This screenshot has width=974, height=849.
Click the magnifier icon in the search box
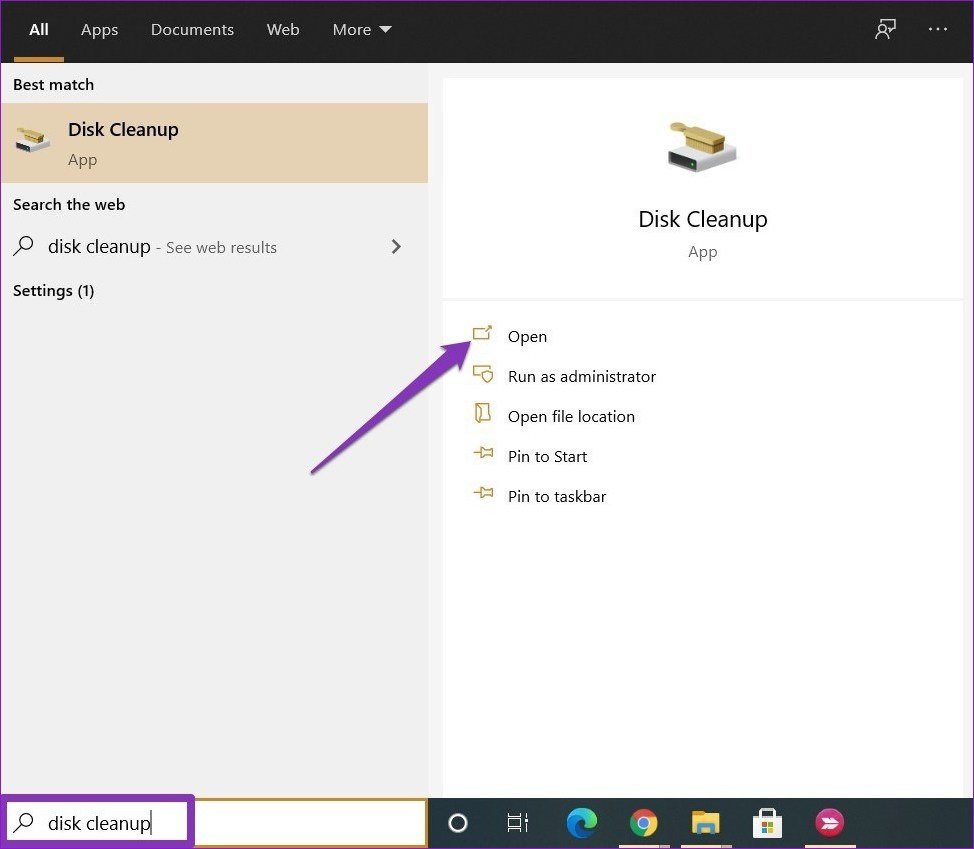coord(22,822)
